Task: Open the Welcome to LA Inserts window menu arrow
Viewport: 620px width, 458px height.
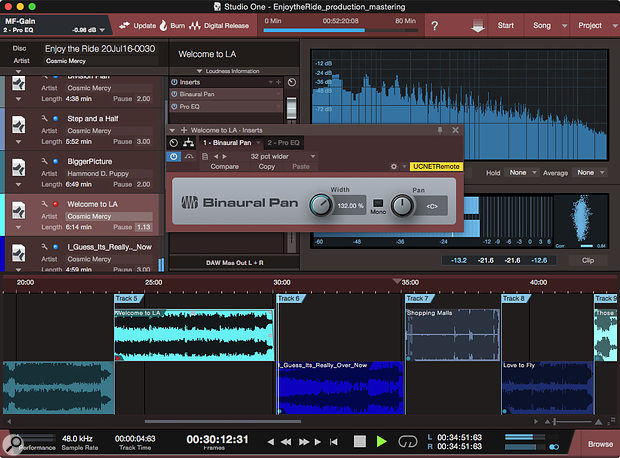Action: click(172, 130)
